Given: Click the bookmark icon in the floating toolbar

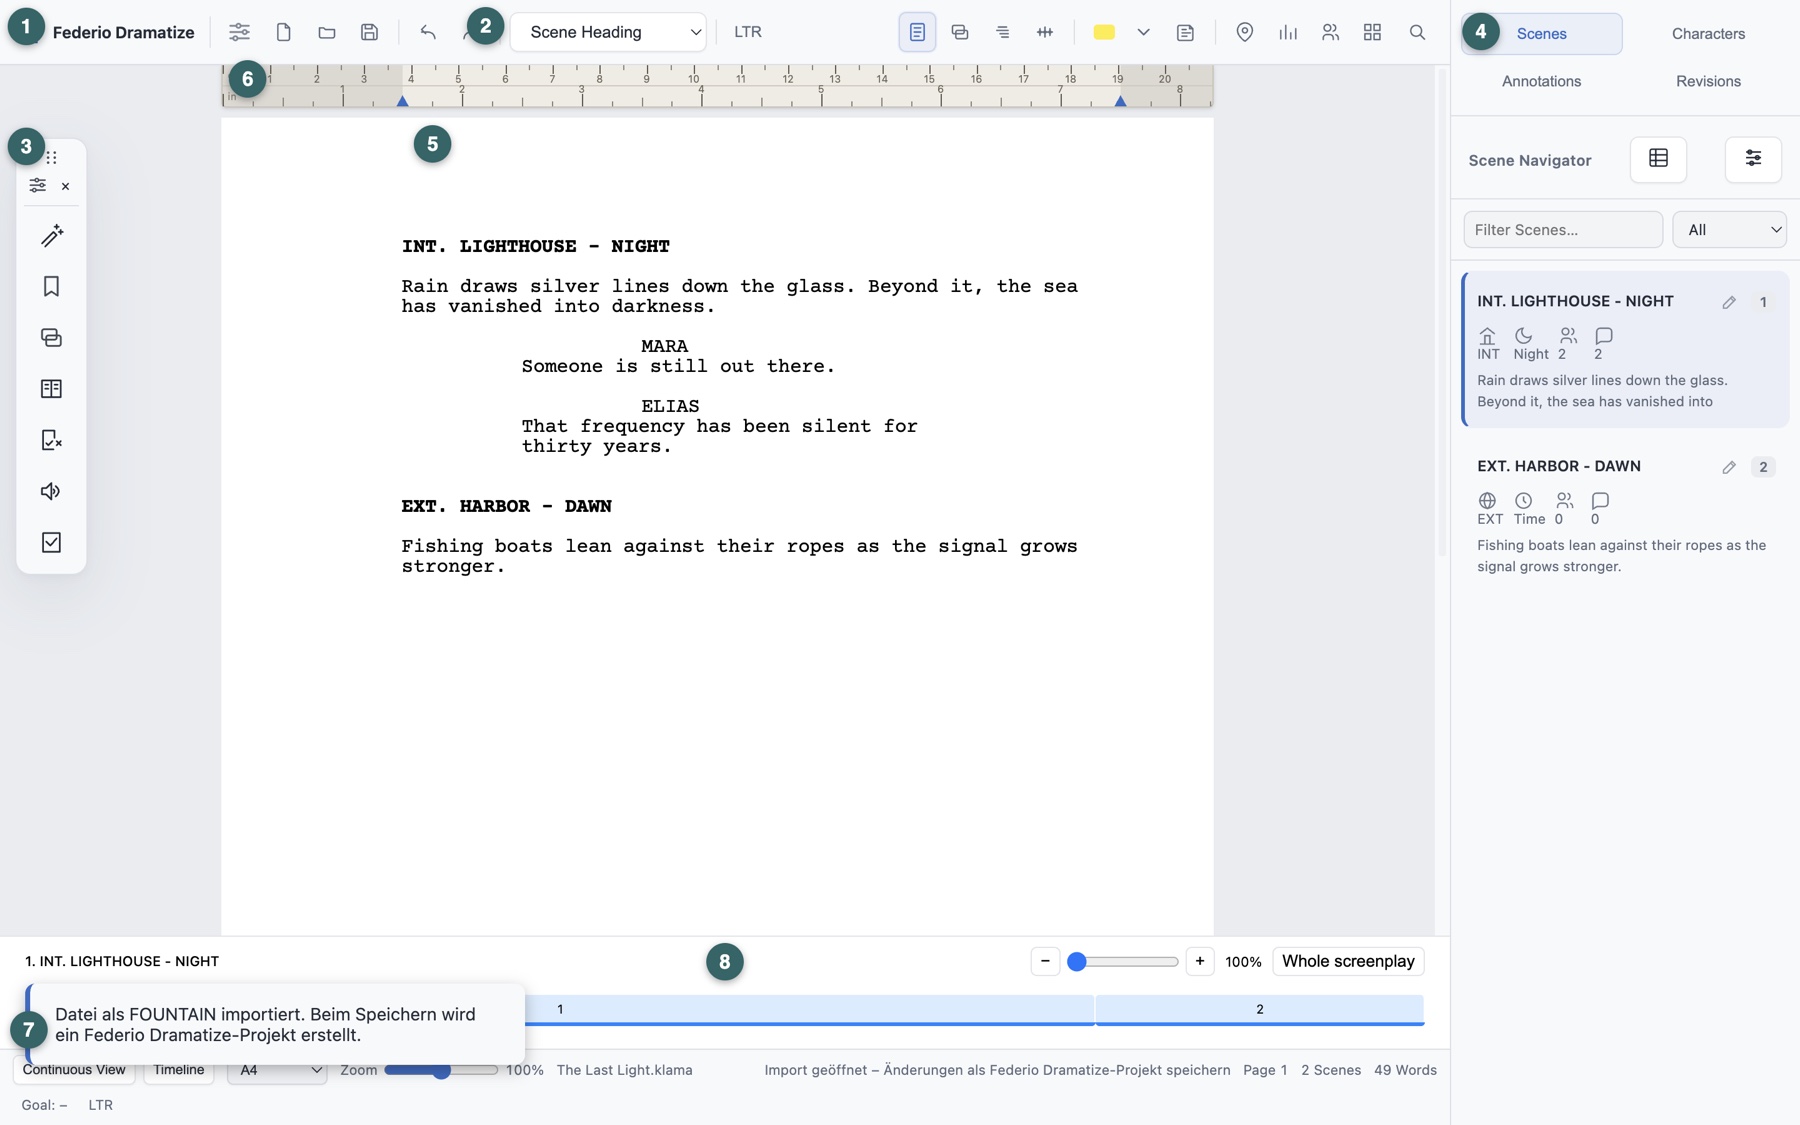Looking at the screenshot, I should 51,286.
